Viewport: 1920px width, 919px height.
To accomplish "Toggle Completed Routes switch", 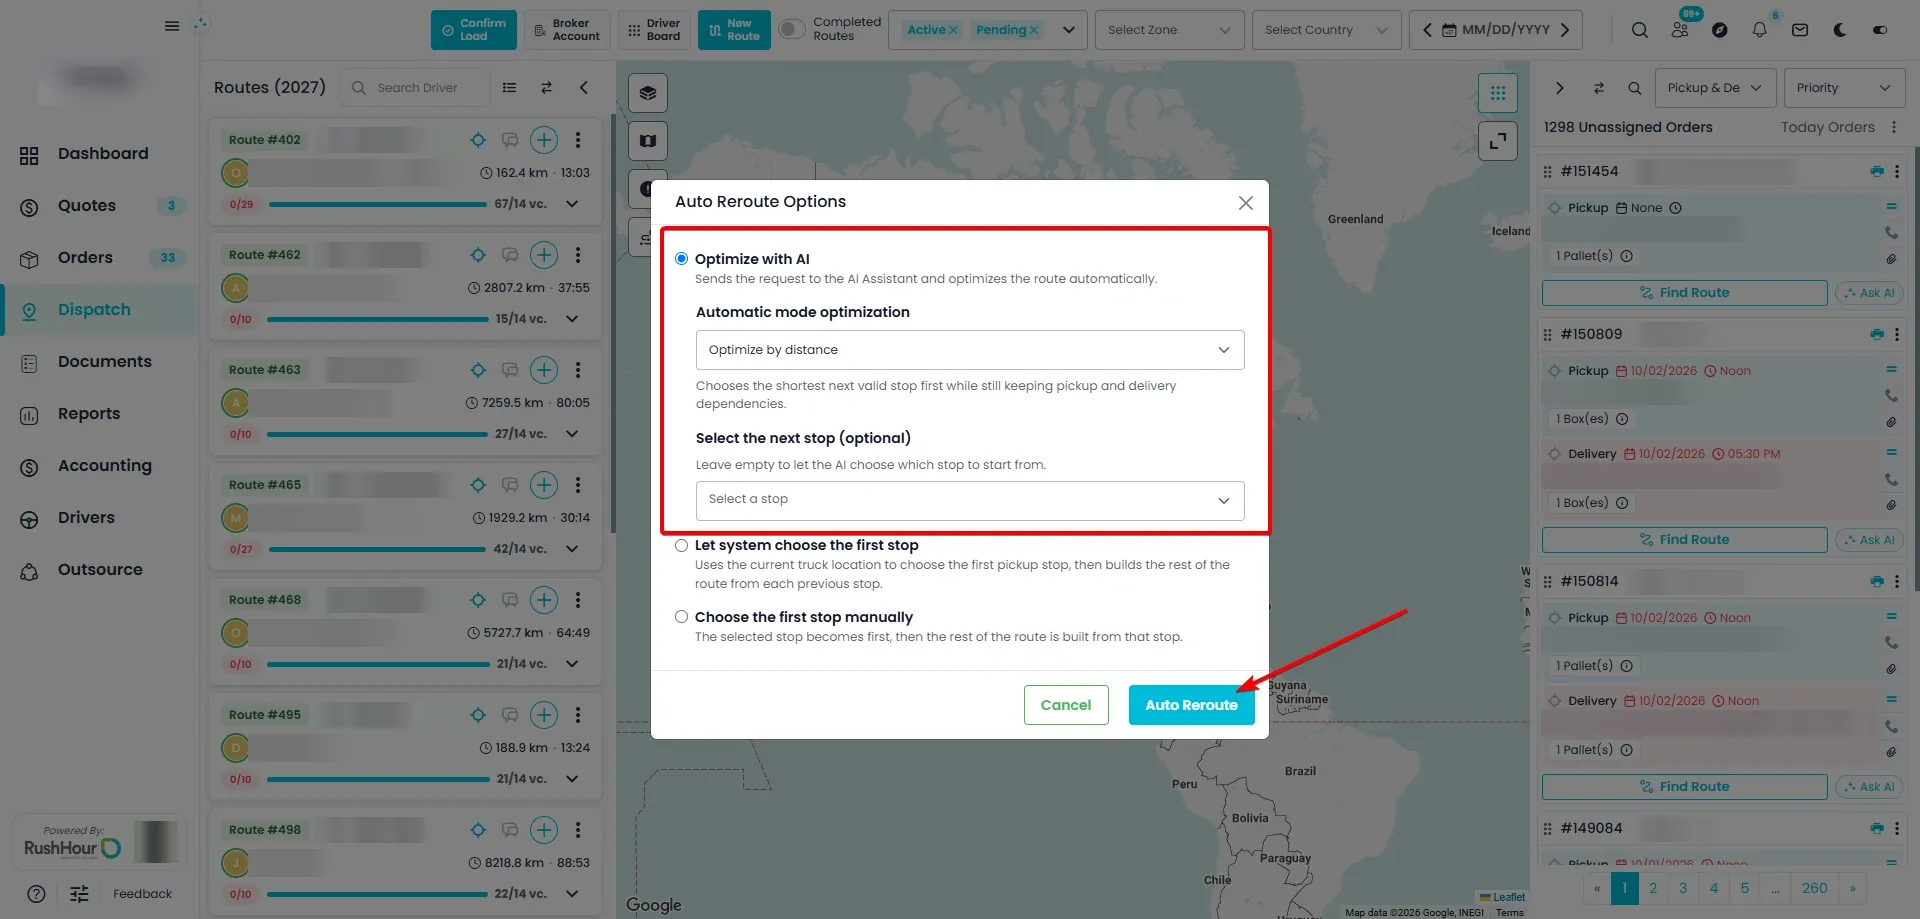I will 792,30.
